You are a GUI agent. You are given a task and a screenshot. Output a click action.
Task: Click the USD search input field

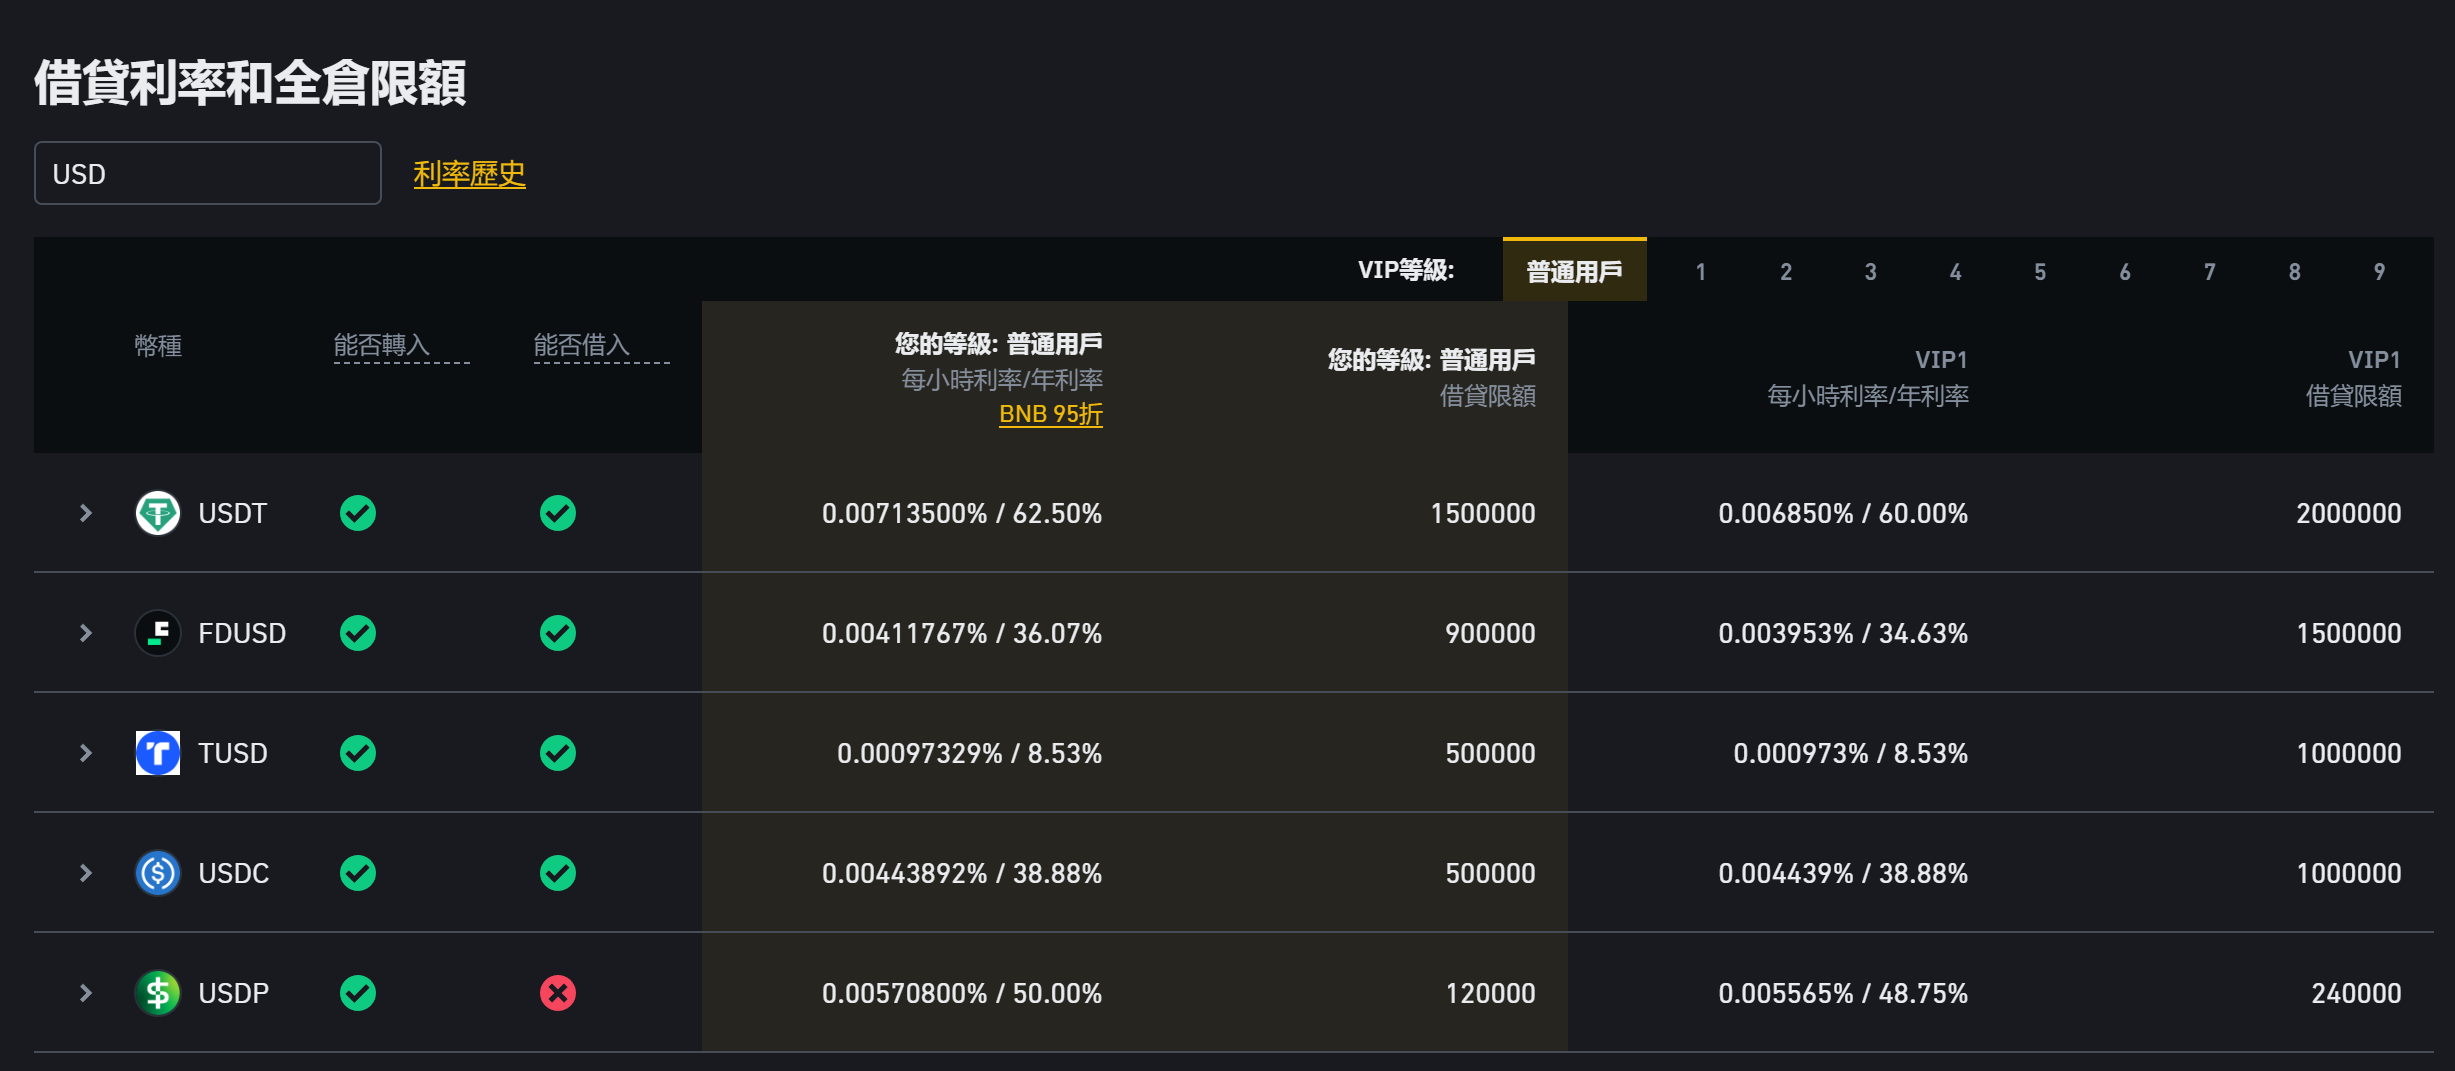coord(208,174)
